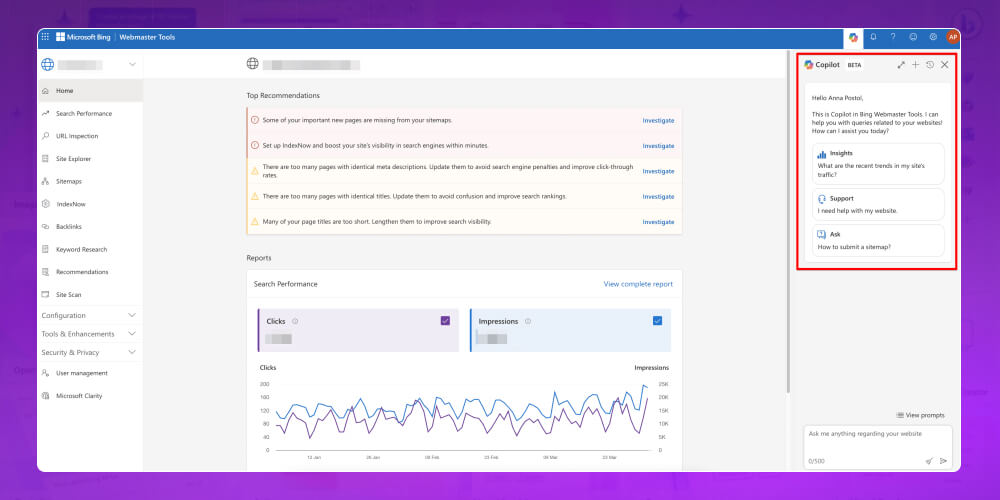Expand the Copilot panel to full size

(x=901, y=65)
